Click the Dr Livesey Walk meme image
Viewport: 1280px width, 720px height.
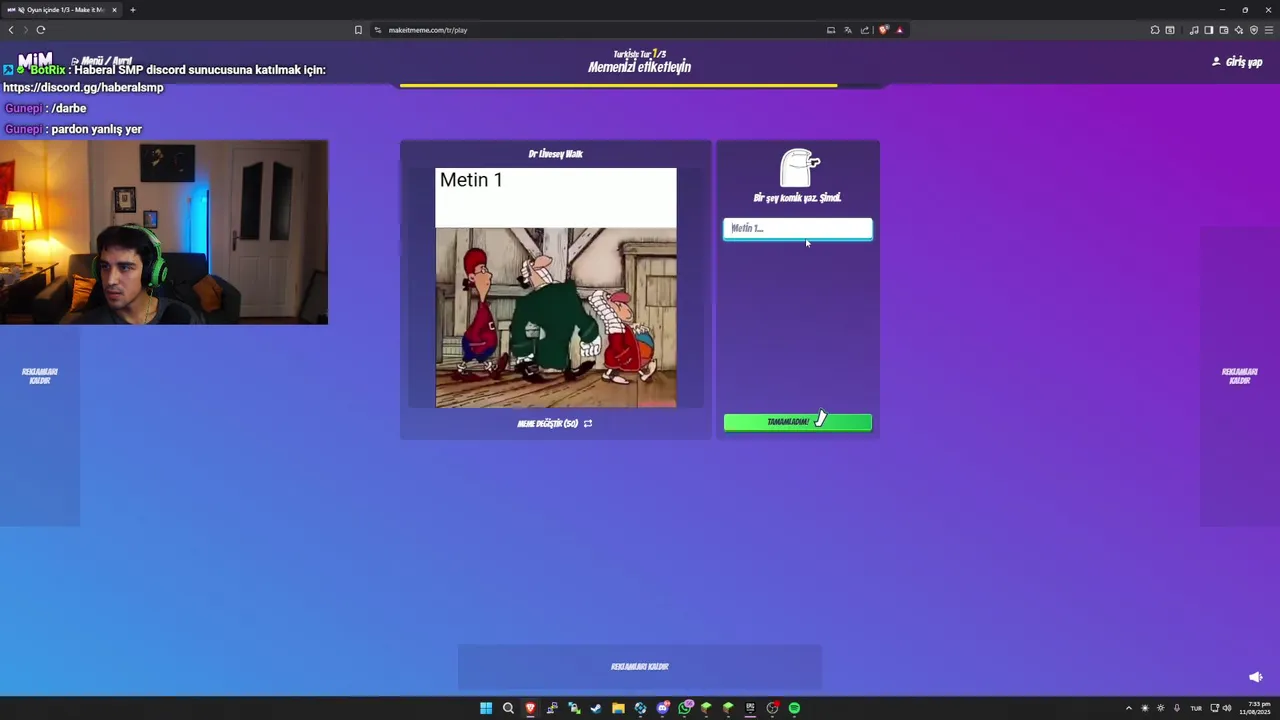coord(556,288)
